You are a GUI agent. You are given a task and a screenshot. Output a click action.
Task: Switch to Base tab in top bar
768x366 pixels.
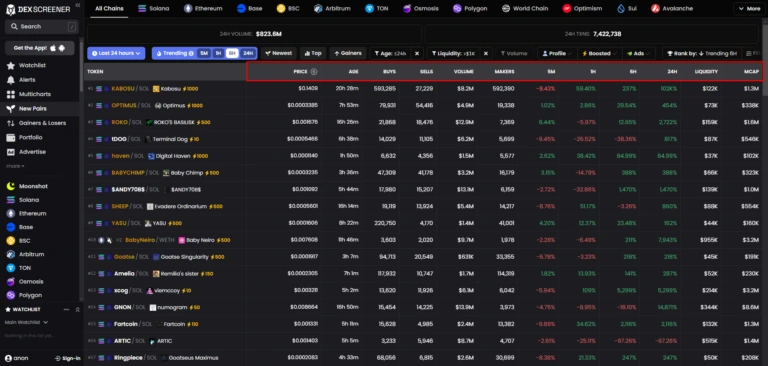(x=249, y=8)
